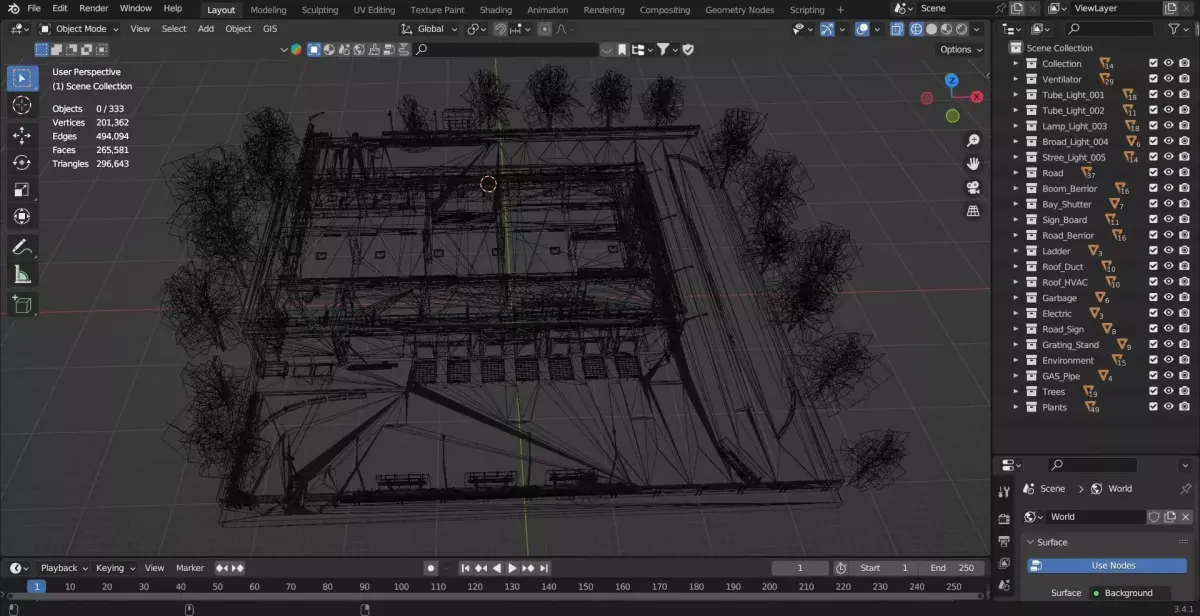This screenshot has height=616, width=1200.
Task: Choose the Move tool
Action: pyautogui.click(x=22, y=134)
